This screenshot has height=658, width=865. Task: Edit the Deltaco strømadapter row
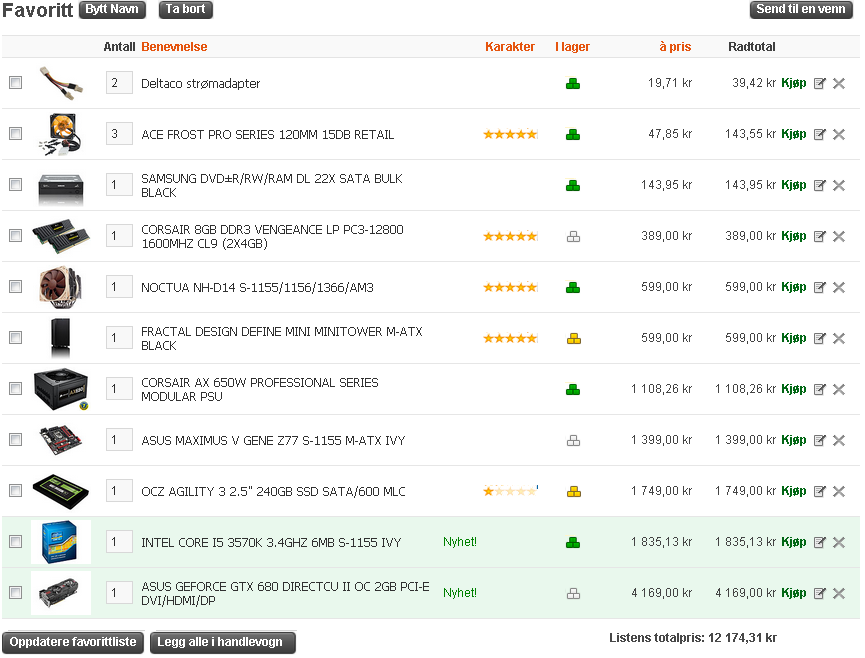820,83
